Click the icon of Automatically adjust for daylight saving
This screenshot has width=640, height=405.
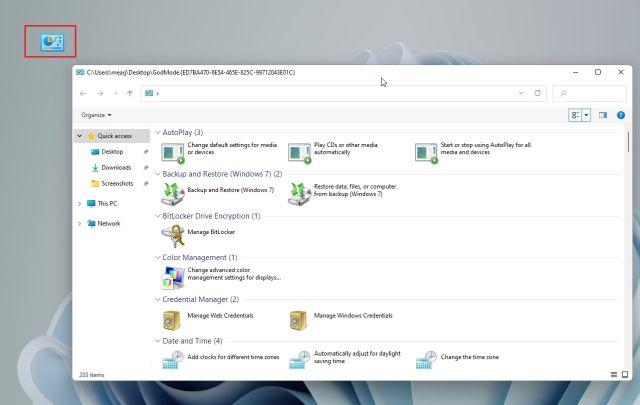pyautogui.click(x=300, y=360)
